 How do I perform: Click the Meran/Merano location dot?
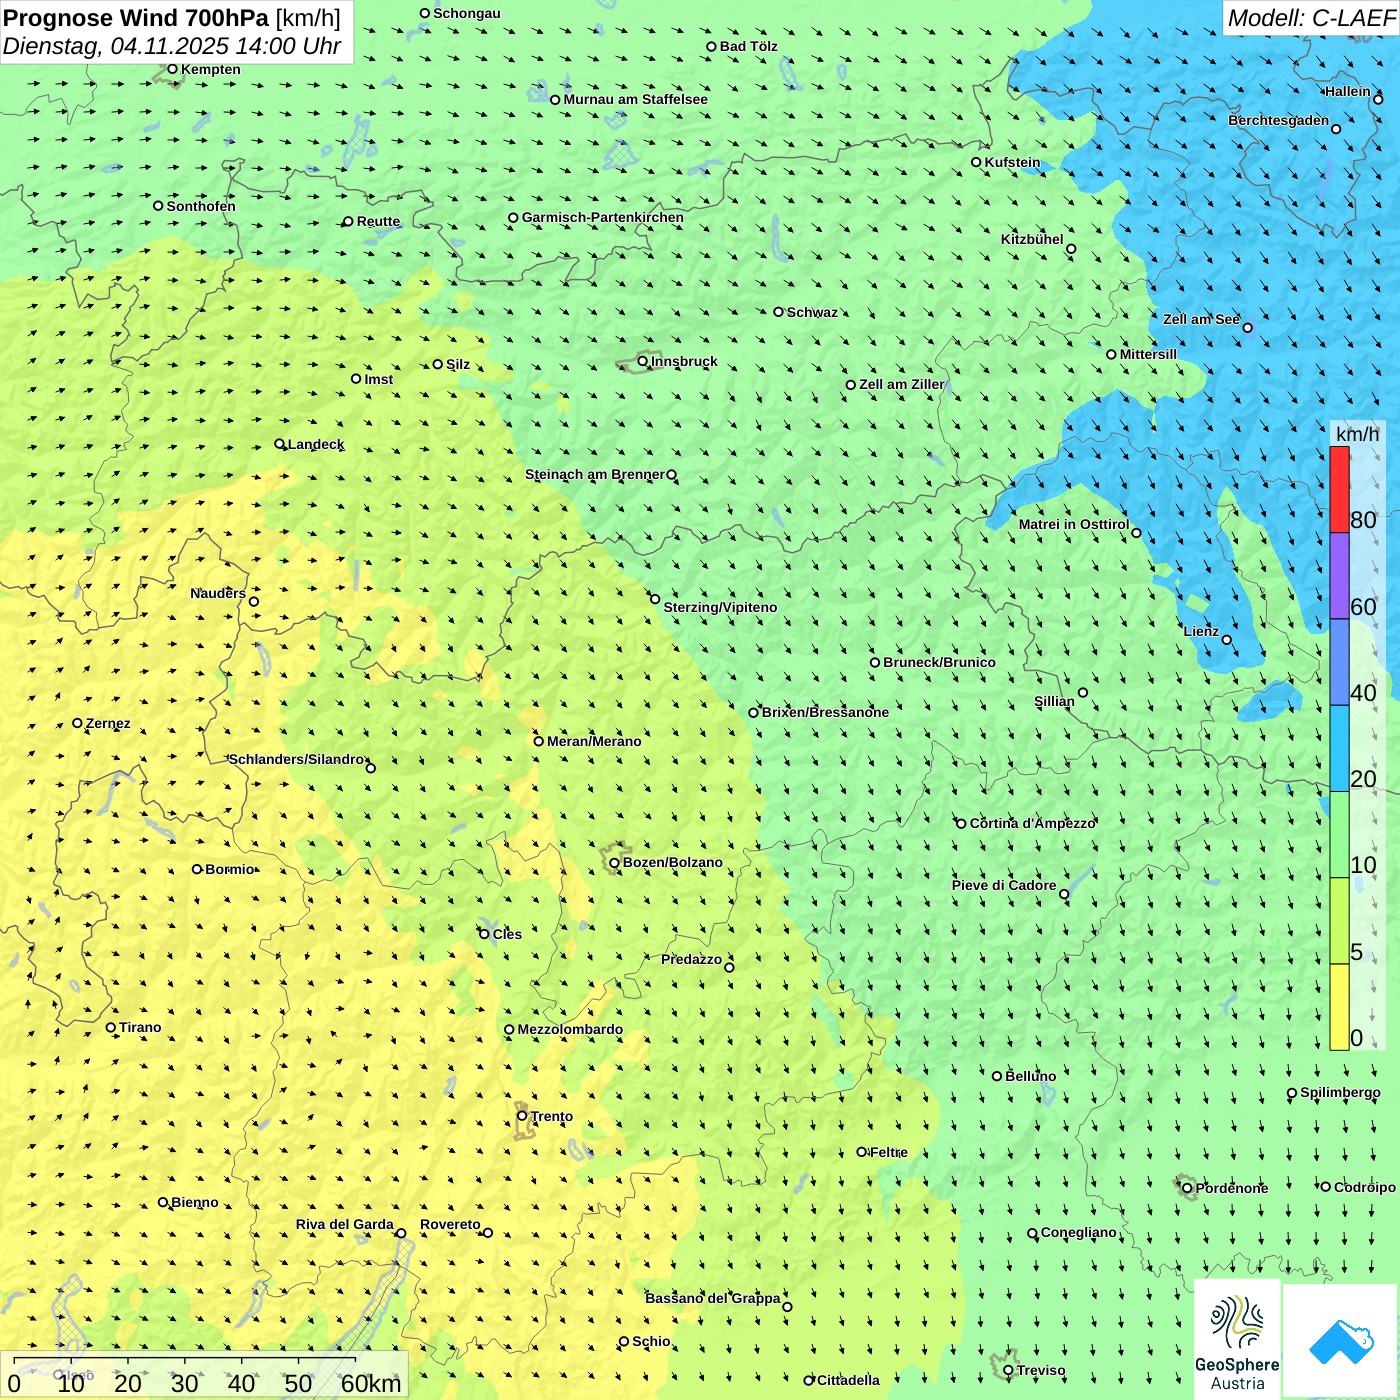tap(538, 741)
